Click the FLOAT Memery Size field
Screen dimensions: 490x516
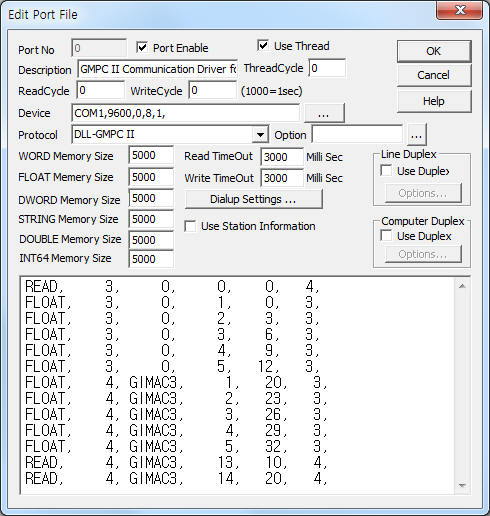click(x=151, y=177)
